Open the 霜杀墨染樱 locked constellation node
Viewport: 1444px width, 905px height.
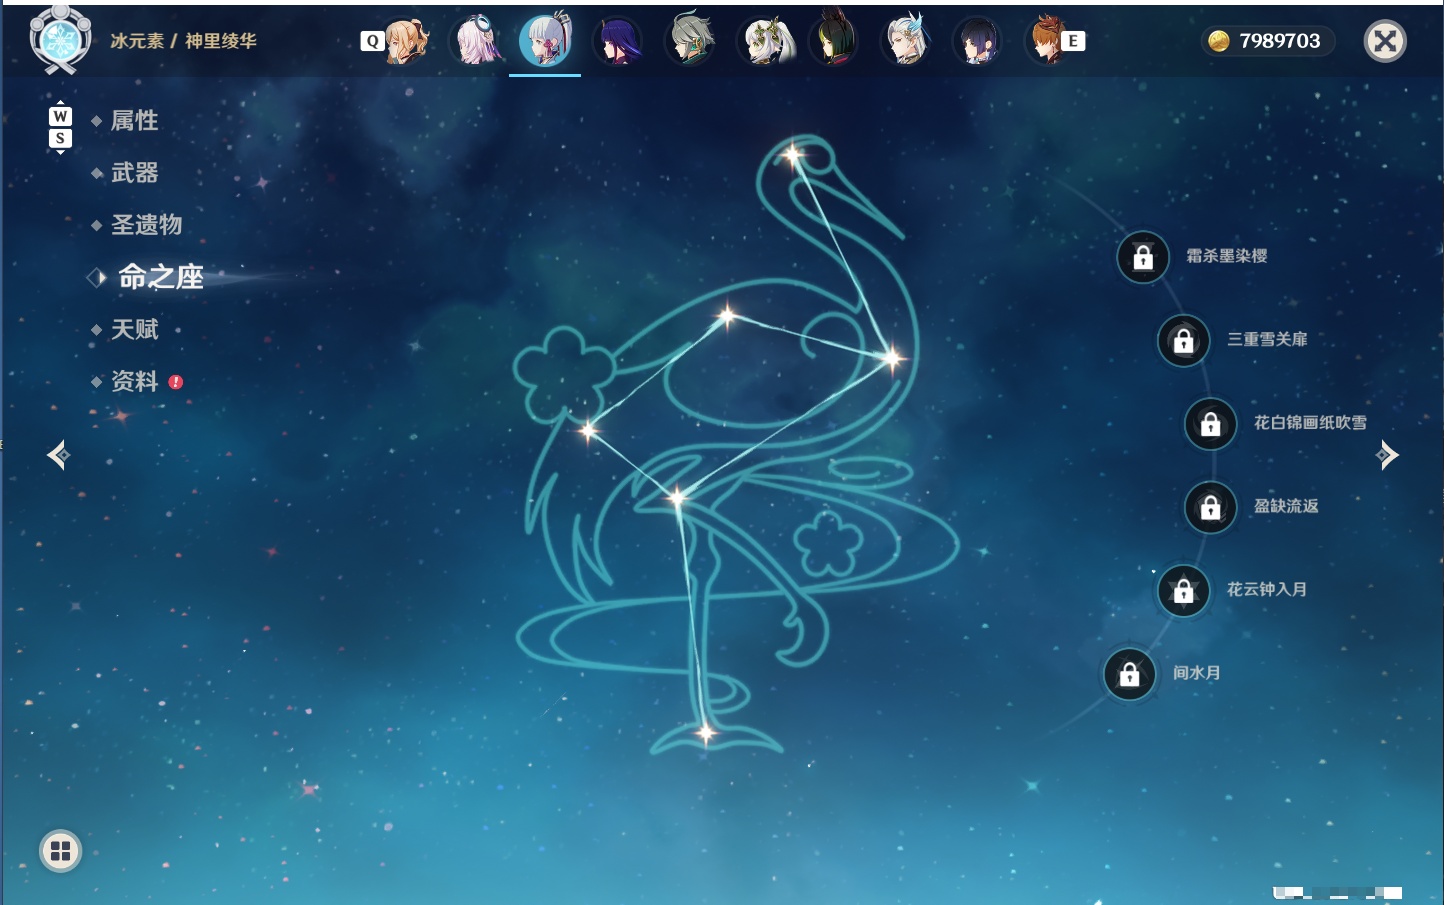[1143, 258]
